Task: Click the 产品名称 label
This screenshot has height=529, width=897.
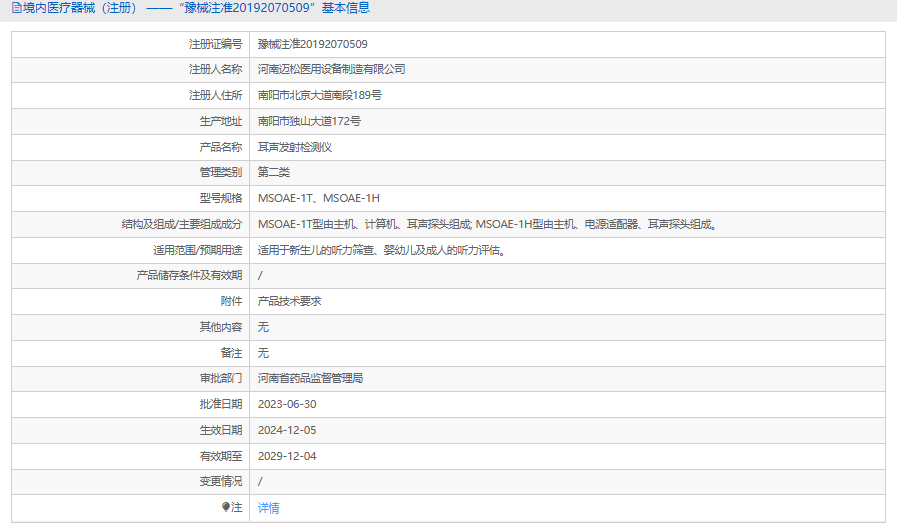Action: coord(221,147)
